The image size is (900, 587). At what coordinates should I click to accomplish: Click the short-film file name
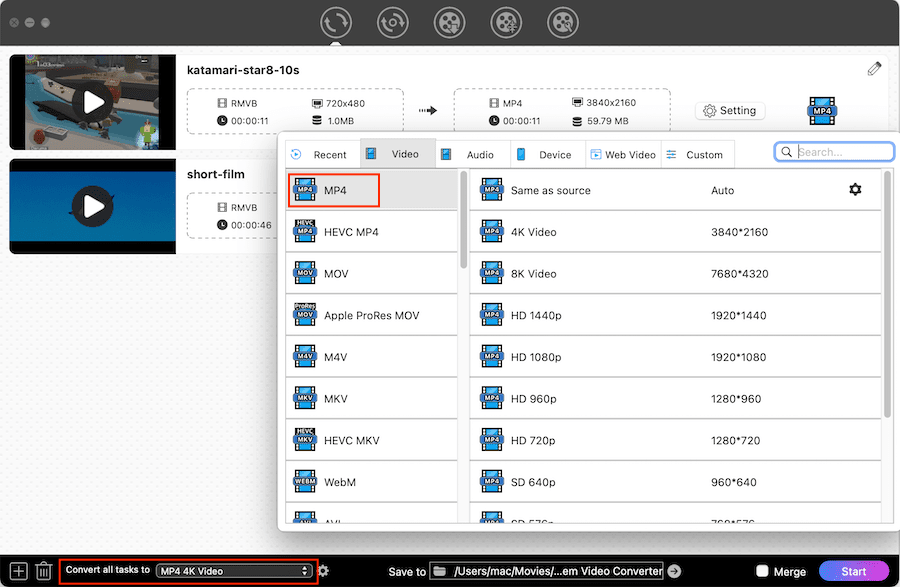click(x=216, y=174)
